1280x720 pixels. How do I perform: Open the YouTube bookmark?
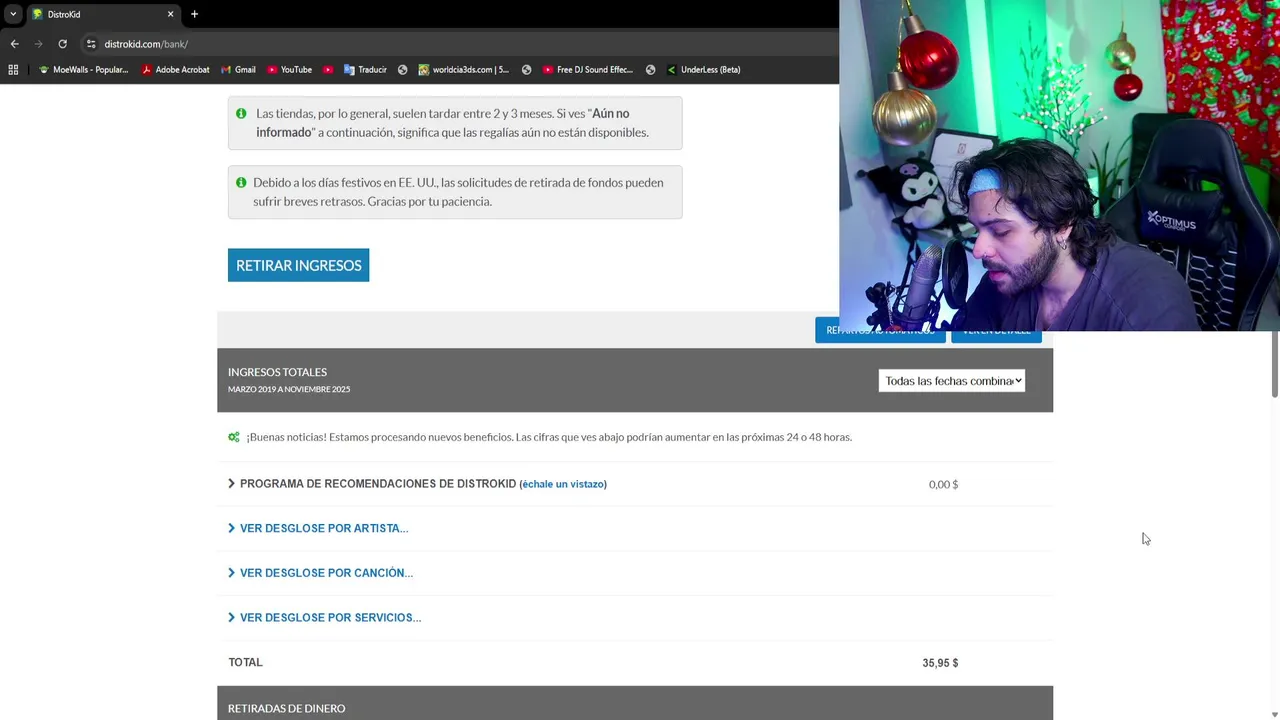point(289,70)
